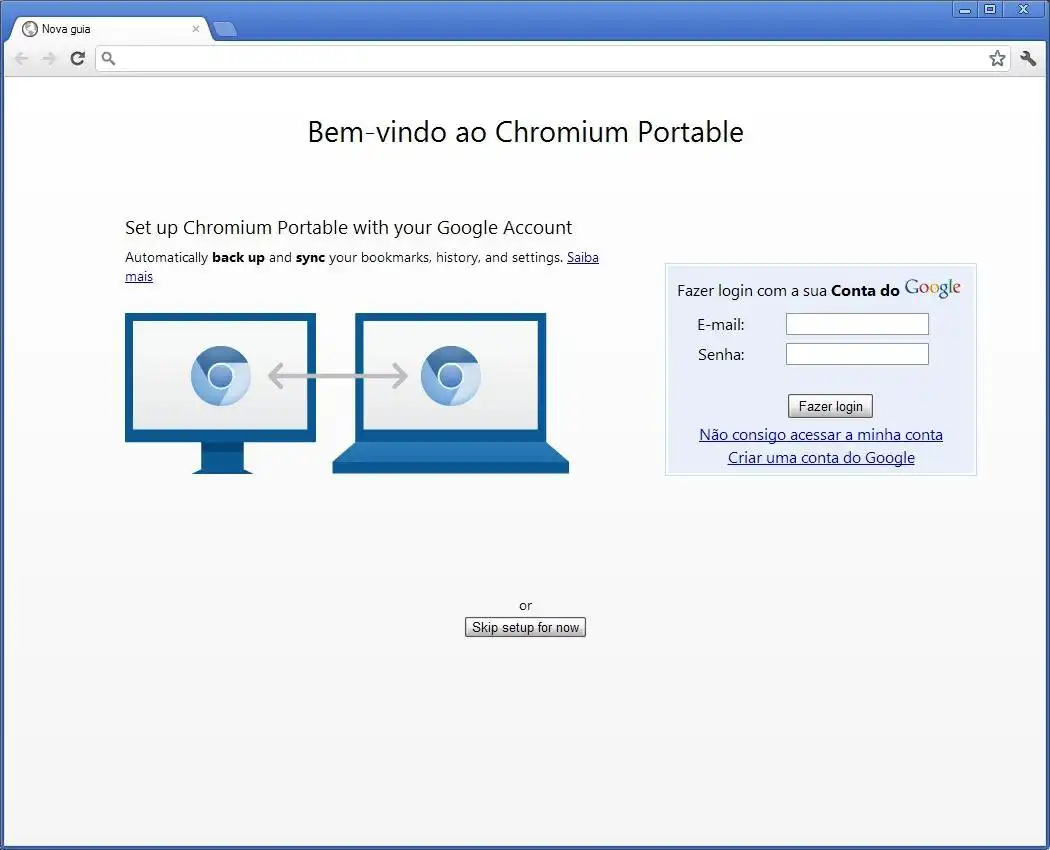
Task: Click the Bem-vindo ao Chromium Portable heading
Action: (526, 132)
